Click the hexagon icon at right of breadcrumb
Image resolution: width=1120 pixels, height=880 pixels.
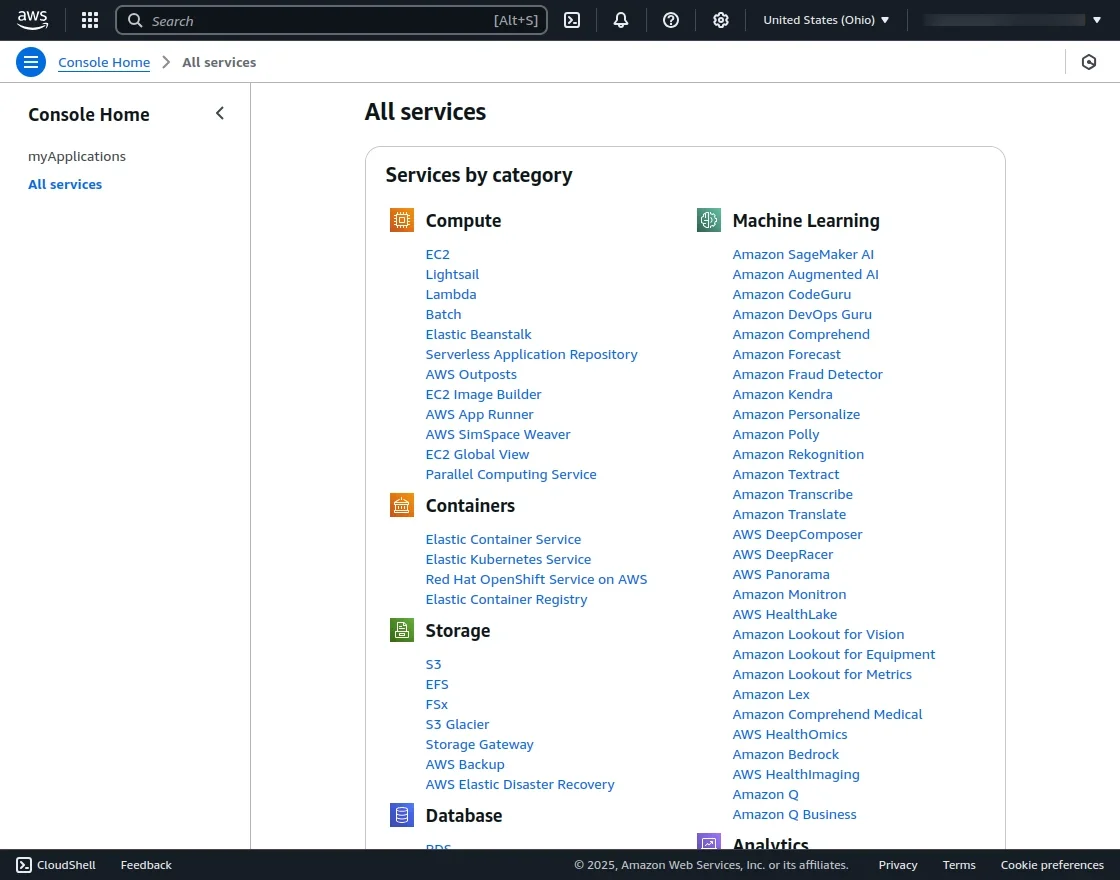(1089, 62)
